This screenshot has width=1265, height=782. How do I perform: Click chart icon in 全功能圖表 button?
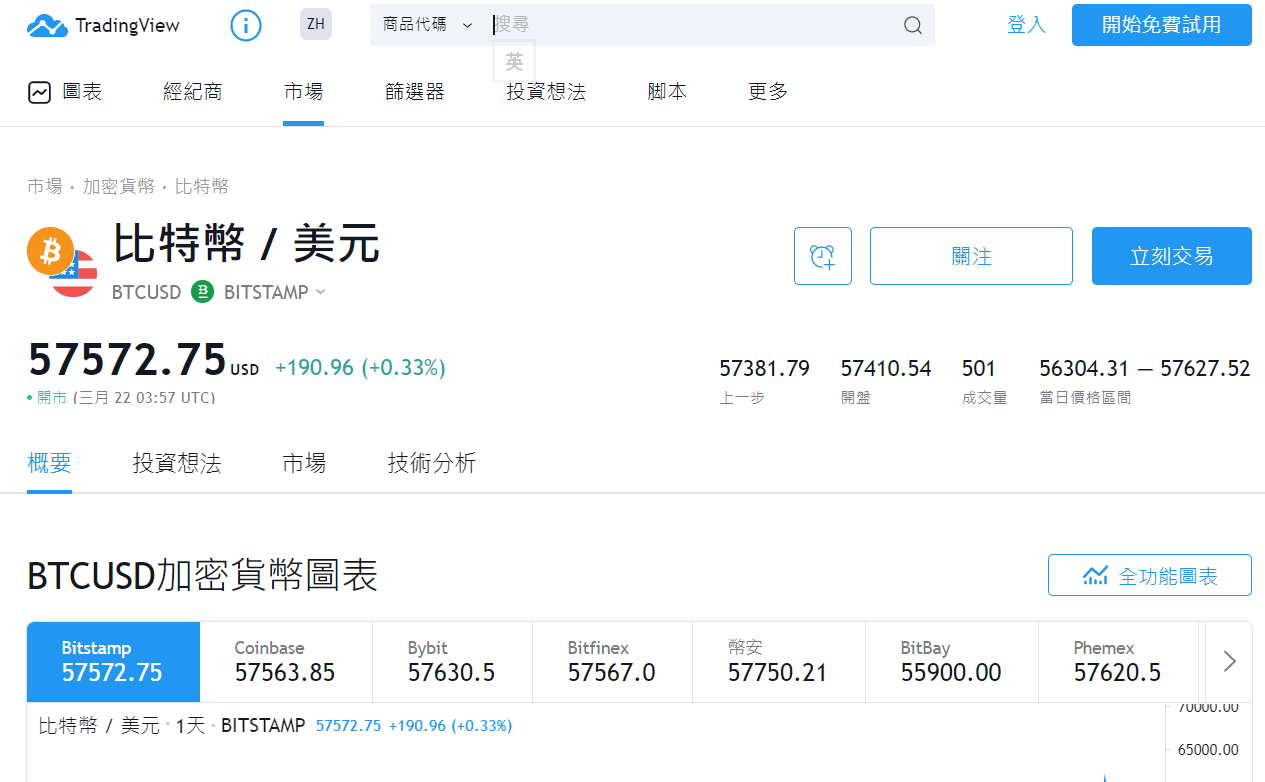point(1096,576)
